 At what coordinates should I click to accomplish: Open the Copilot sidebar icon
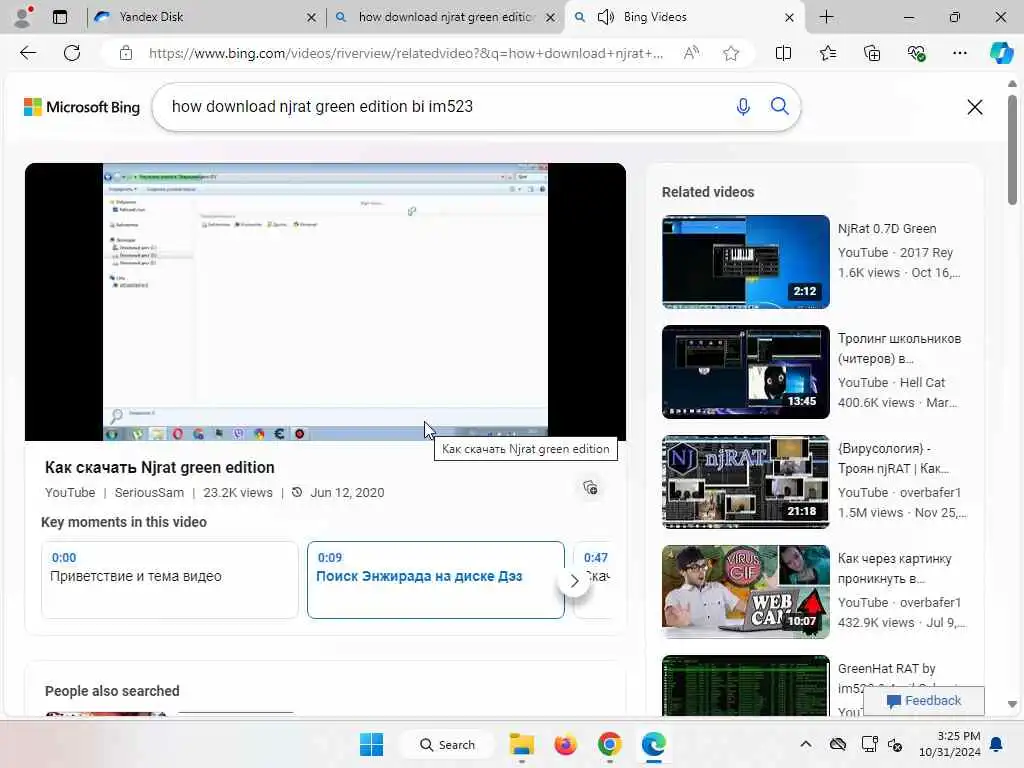pyautogui.click(x=1001, y=53)
